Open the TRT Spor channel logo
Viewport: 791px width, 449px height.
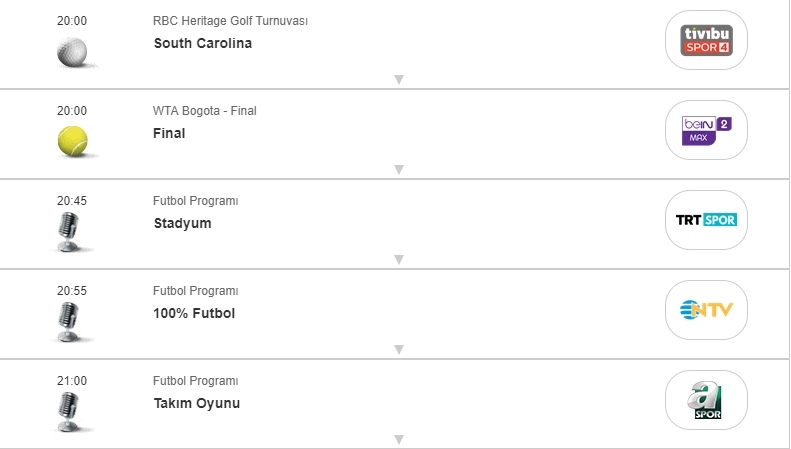pyautogui.click(x=706, y=220)
